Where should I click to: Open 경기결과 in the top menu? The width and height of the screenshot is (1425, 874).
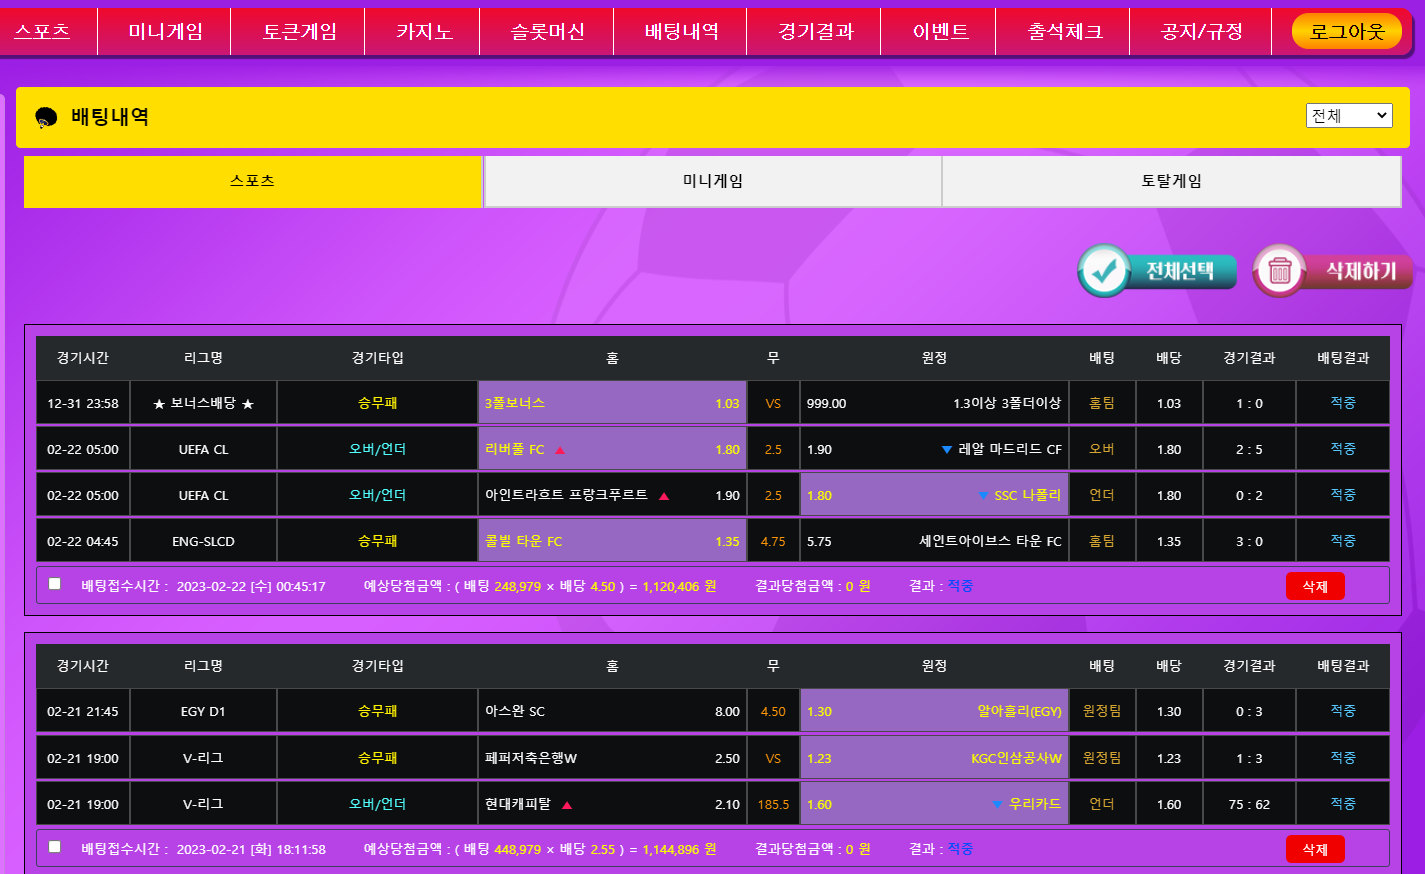(815, 31)
